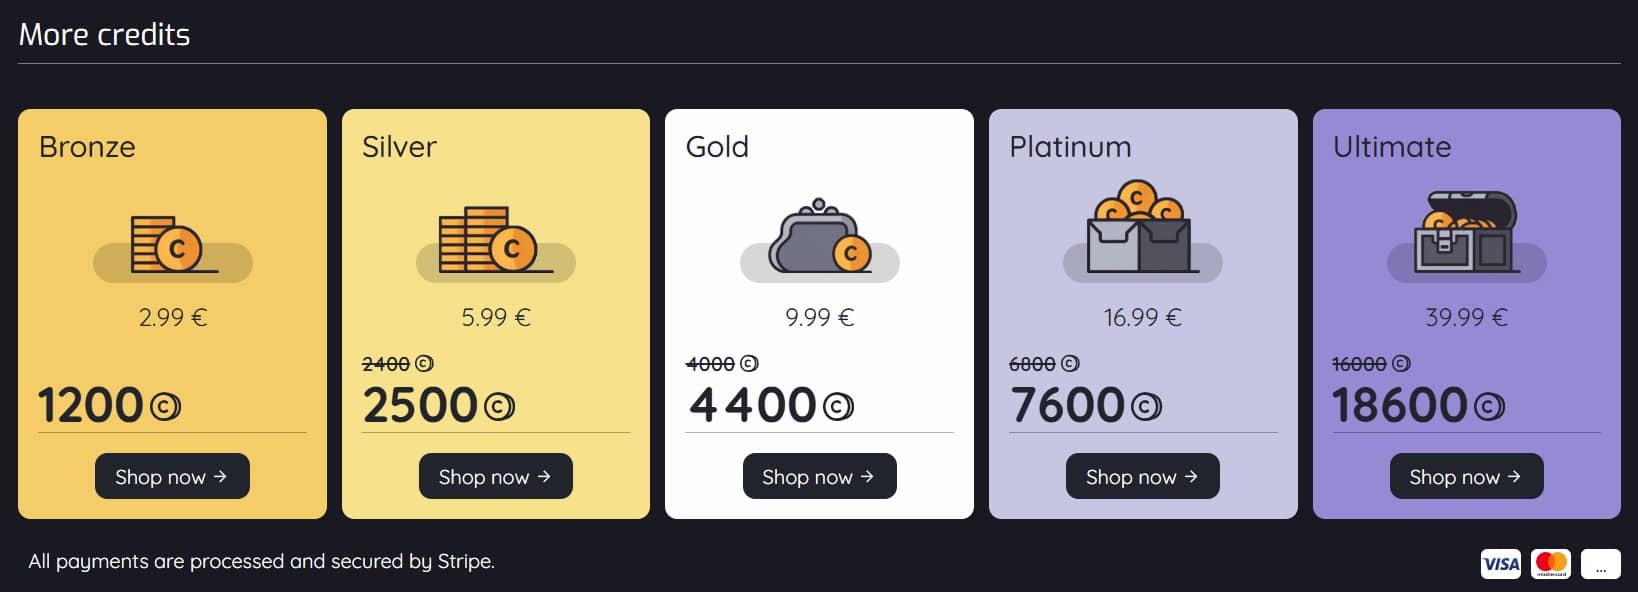
Task: Click Shop now on the Silver card
Action: click(x=495, y=476)
